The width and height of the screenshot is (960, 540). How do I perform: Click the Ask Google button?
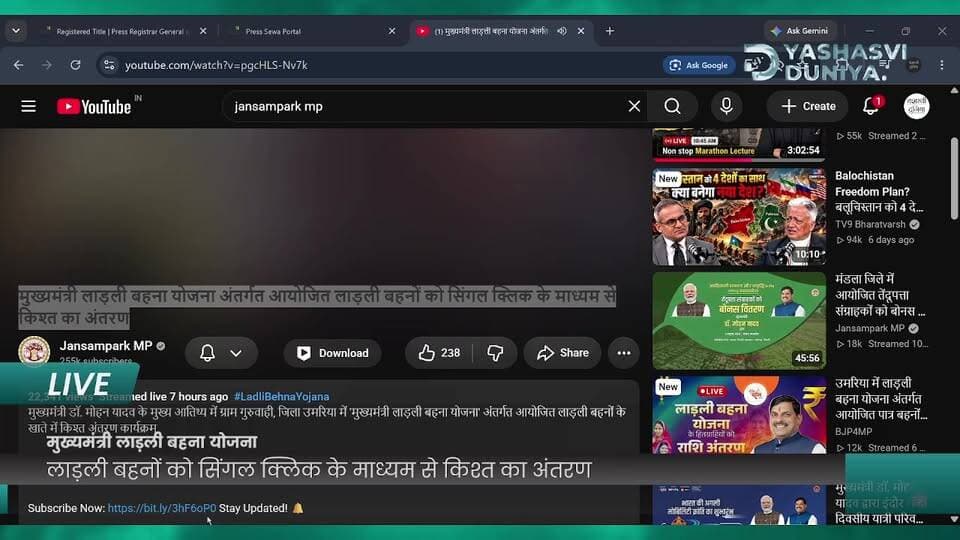coord(699,65)
